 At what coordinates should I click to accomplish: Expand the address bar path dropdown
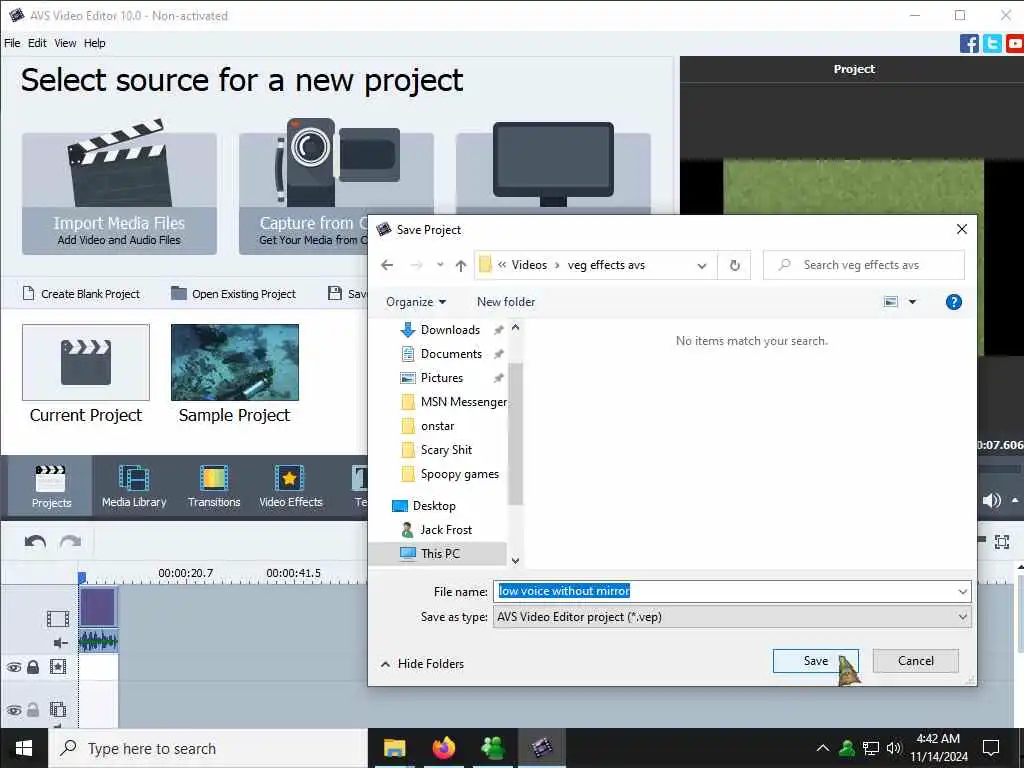702,266
